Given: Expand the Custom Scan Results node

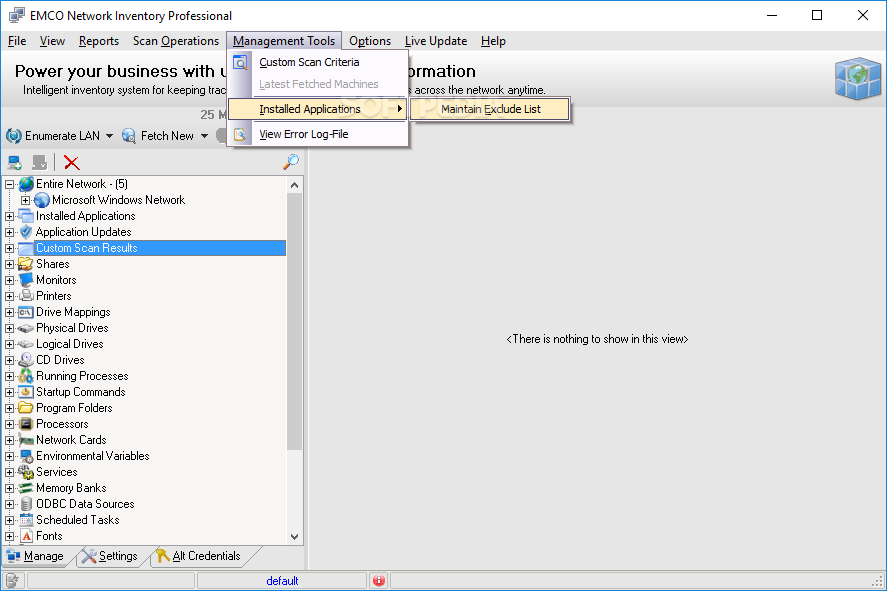Looking at the screenshot, I should [10, 248].
